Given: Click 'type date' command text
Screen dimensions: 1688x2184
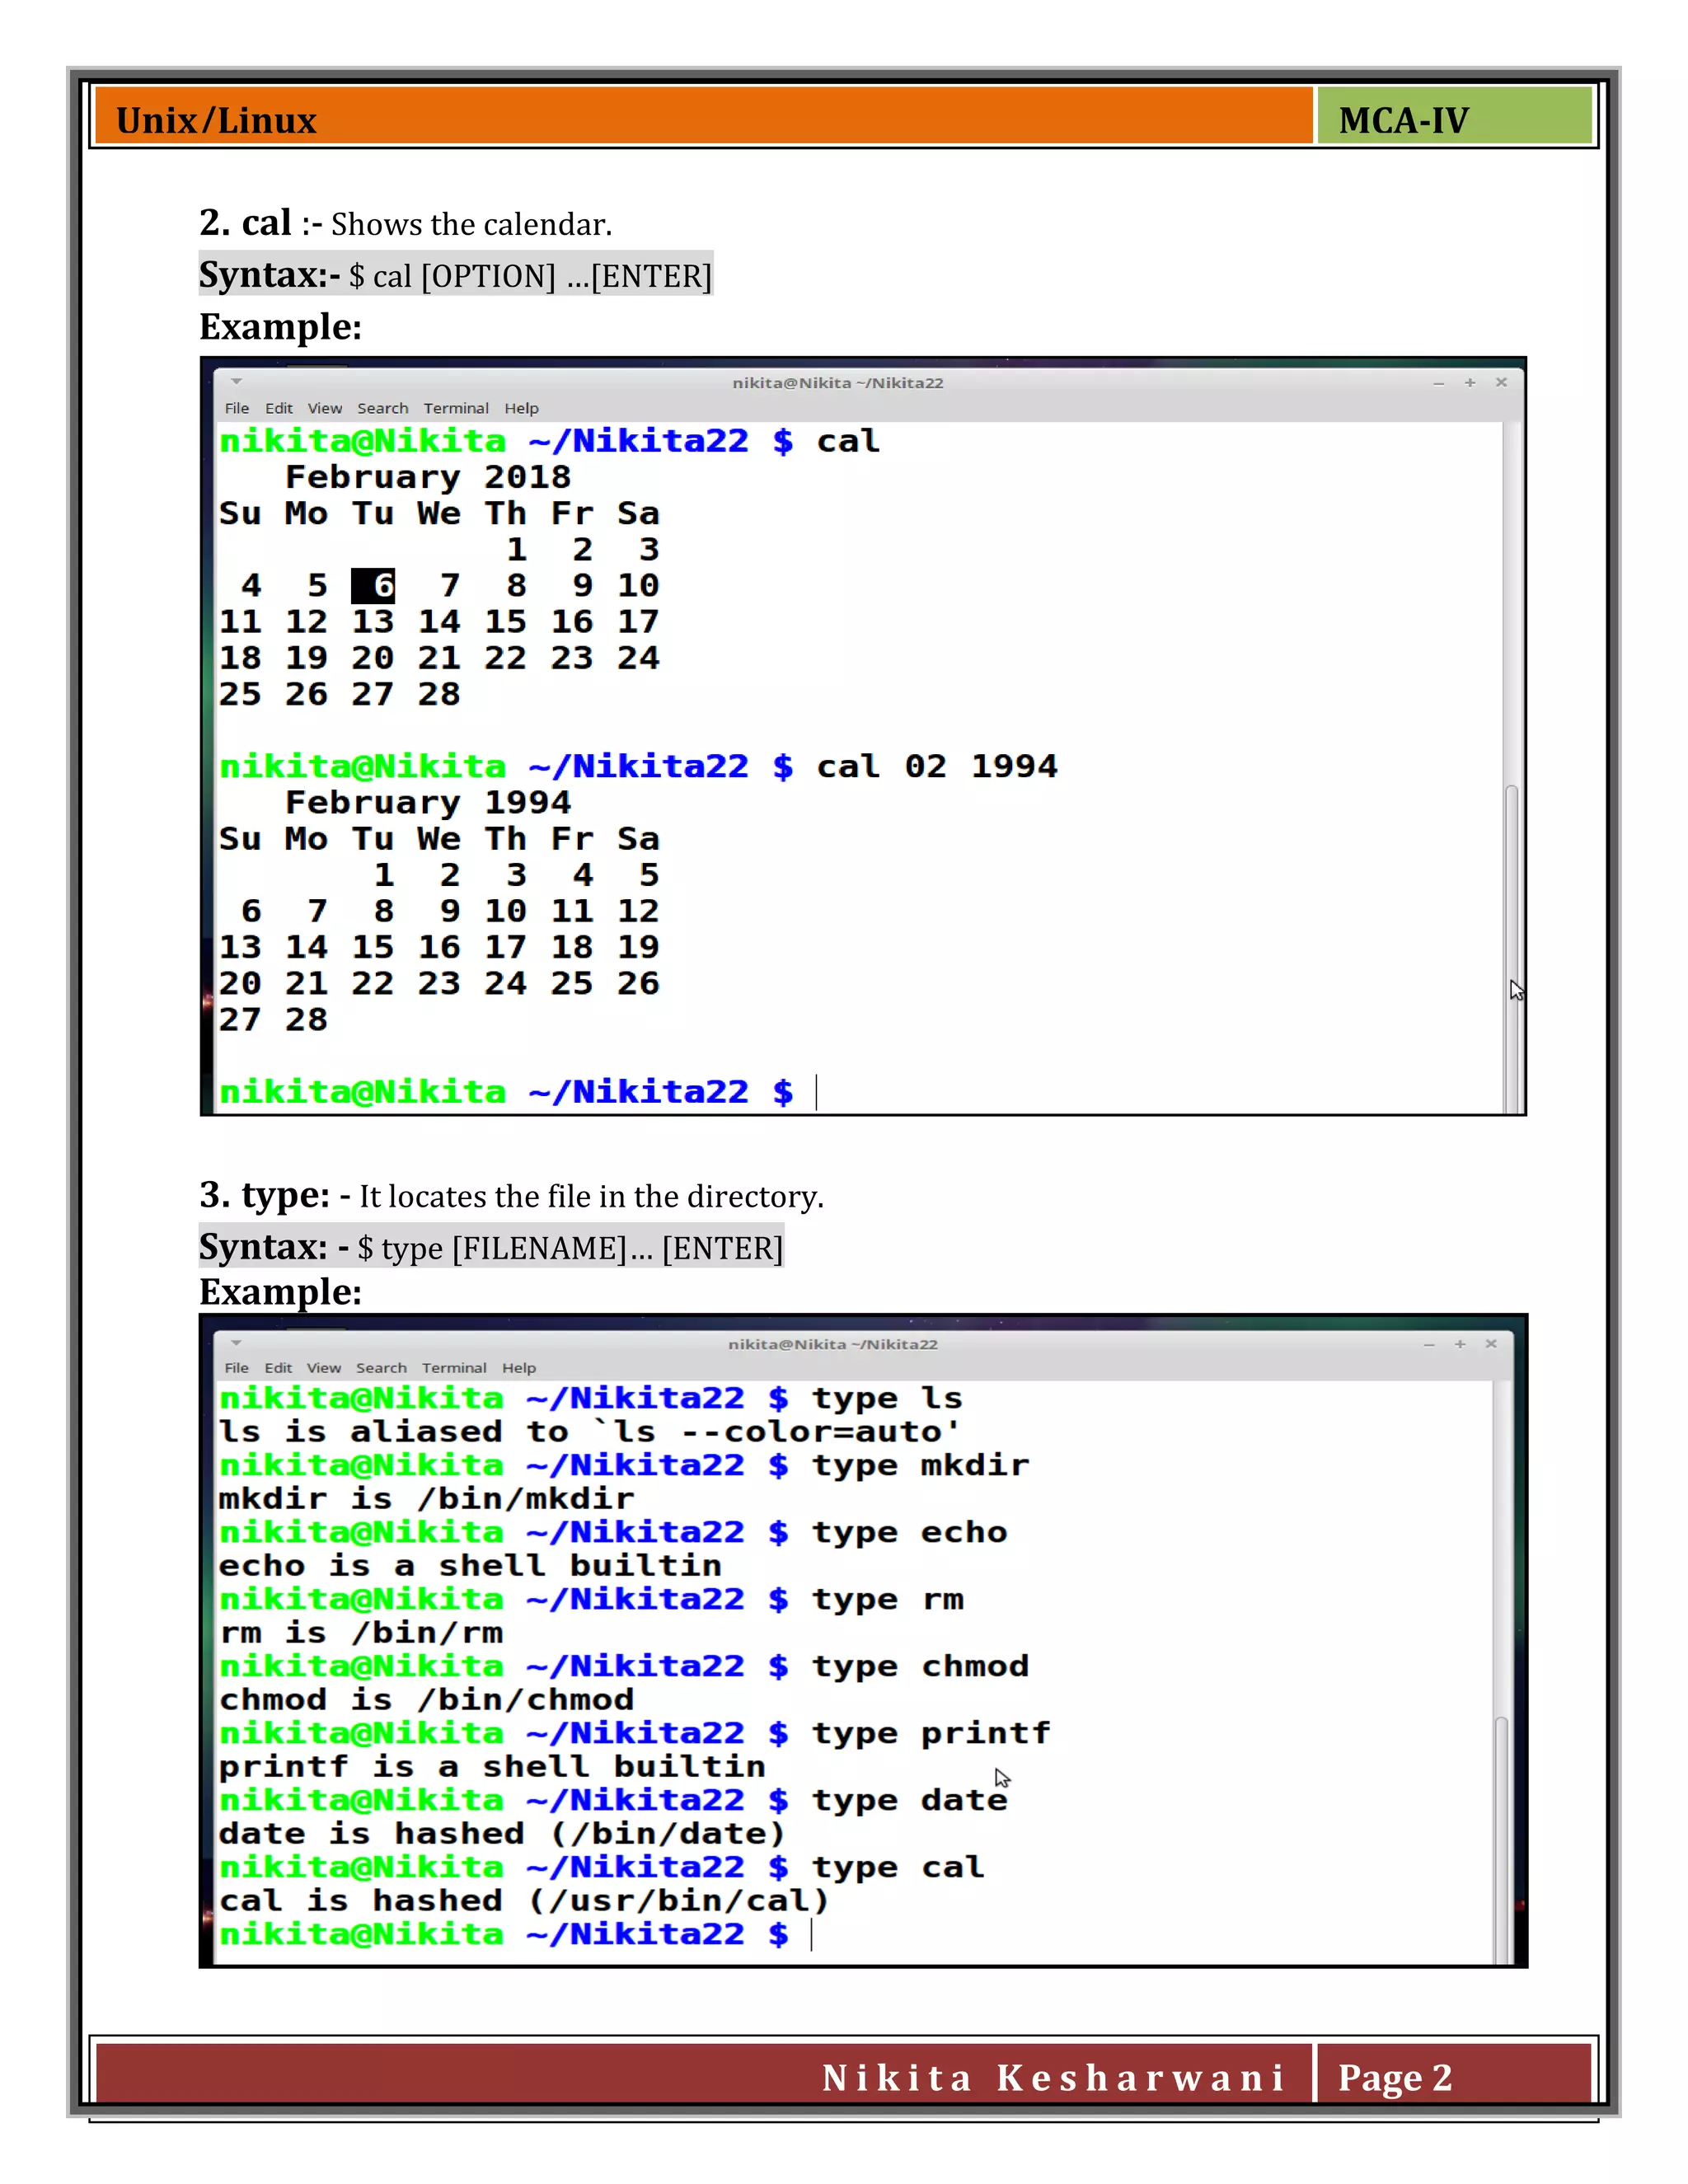Looking at the screenshot, I should [x=909, y=1800].
